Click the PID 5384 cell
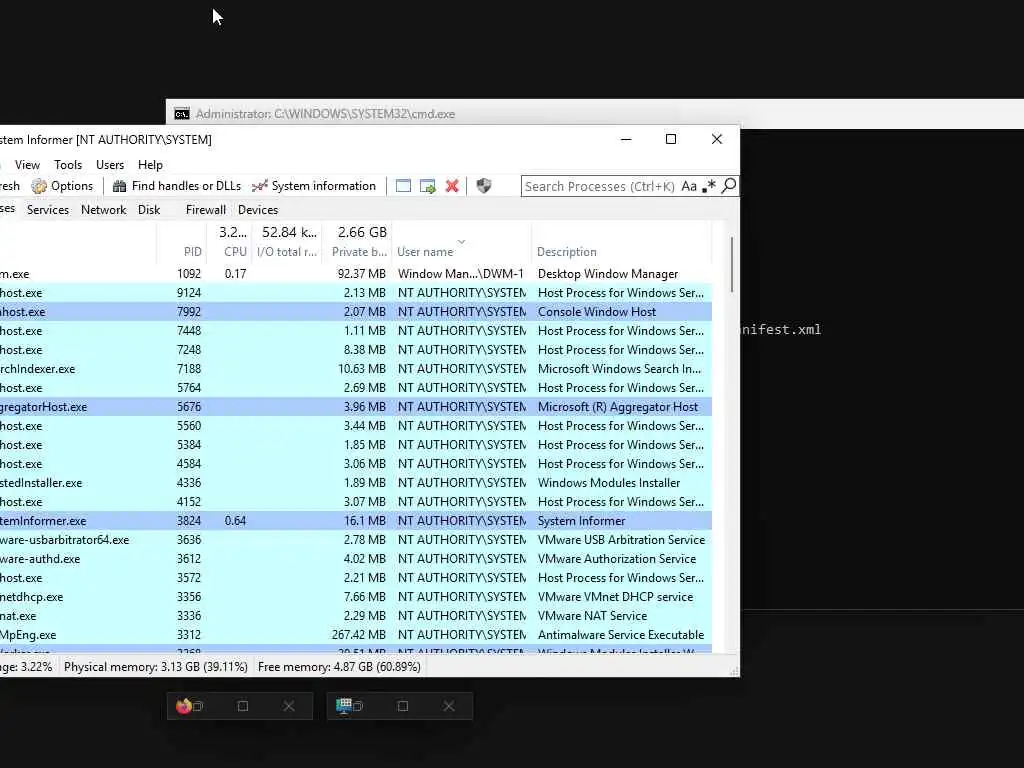 [x=189, y=445]
